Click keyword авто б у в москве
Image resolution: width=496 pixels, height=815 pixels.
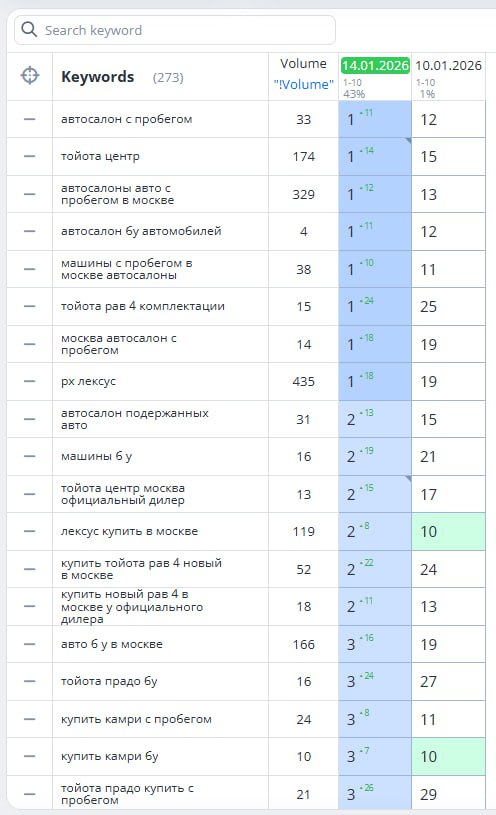point(112,644)
